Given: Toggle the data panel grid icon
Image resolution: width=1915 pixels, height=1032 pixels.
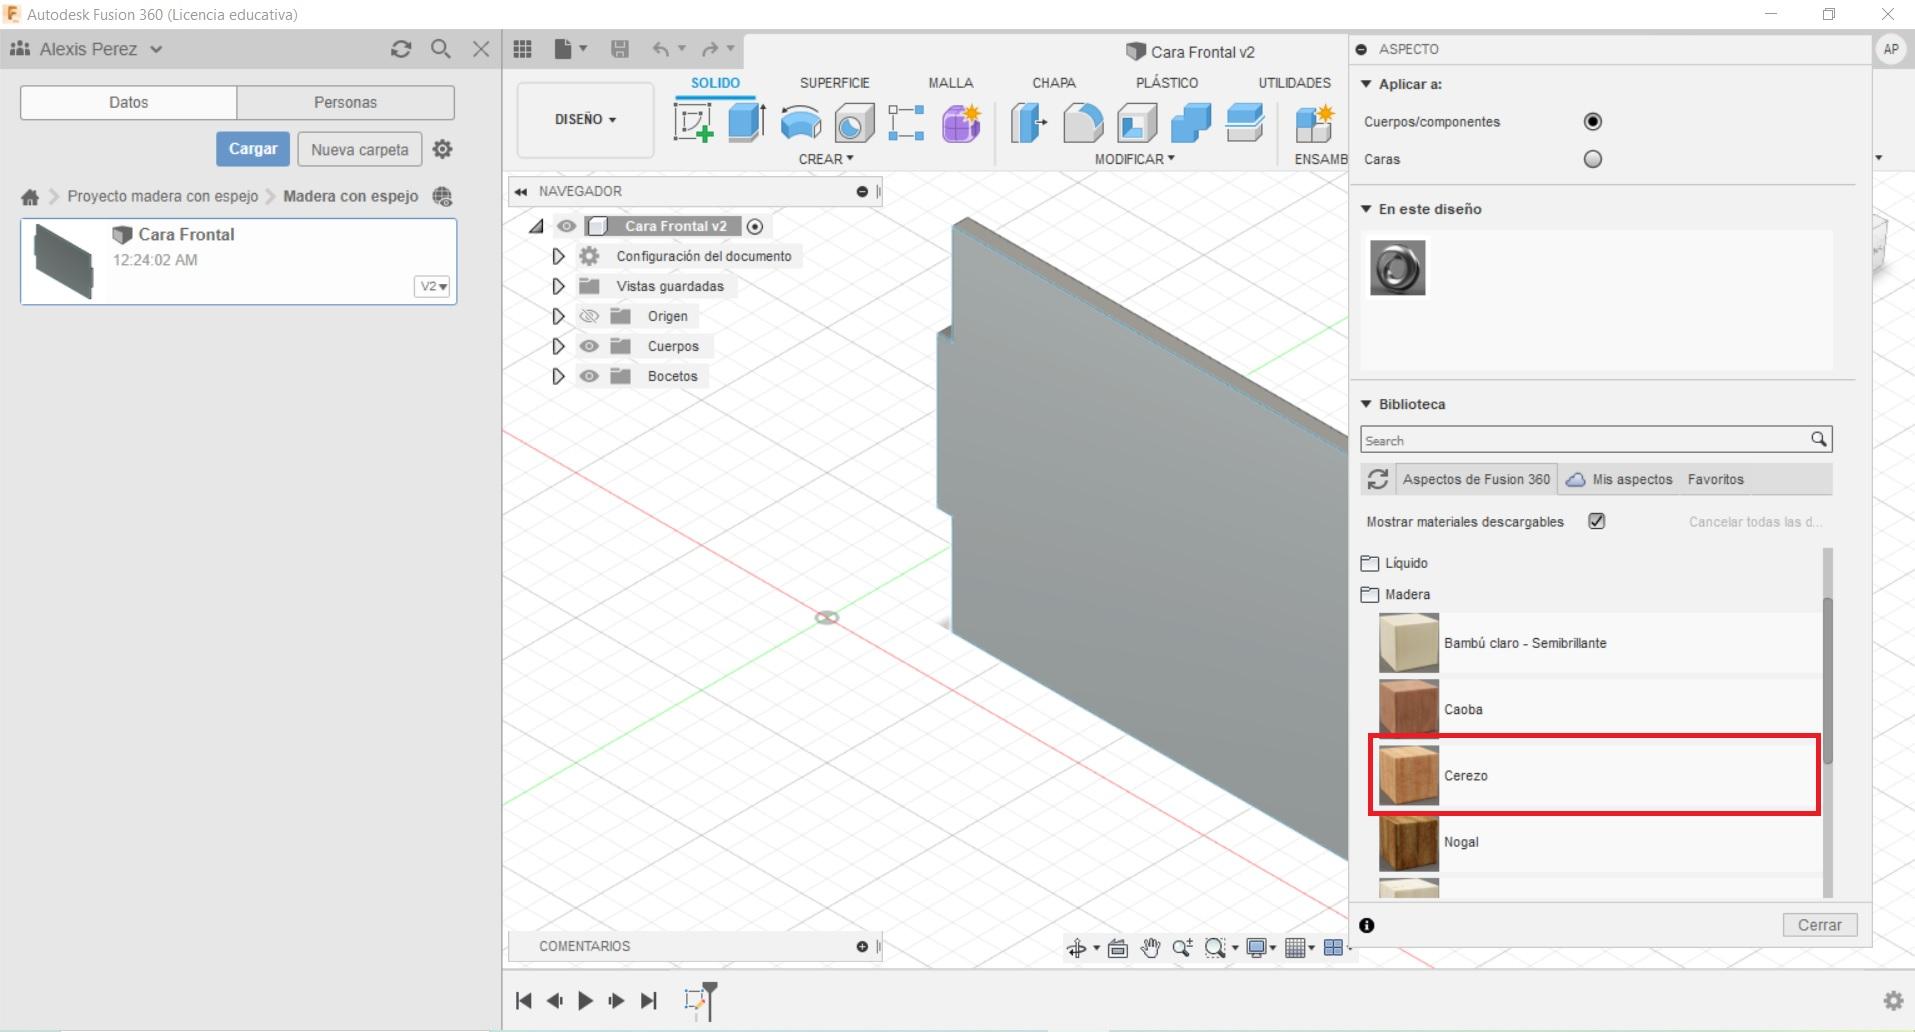Looking at the screenshot, I should point(522,49).
